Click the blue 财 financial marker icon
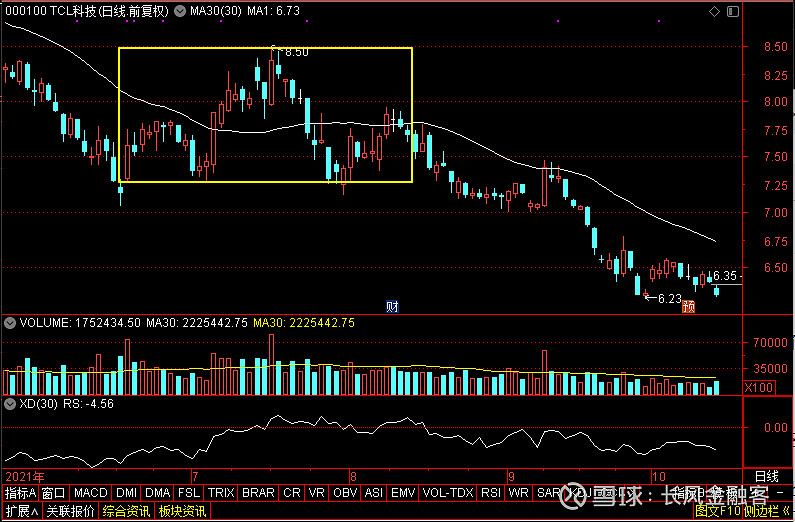 392,306
